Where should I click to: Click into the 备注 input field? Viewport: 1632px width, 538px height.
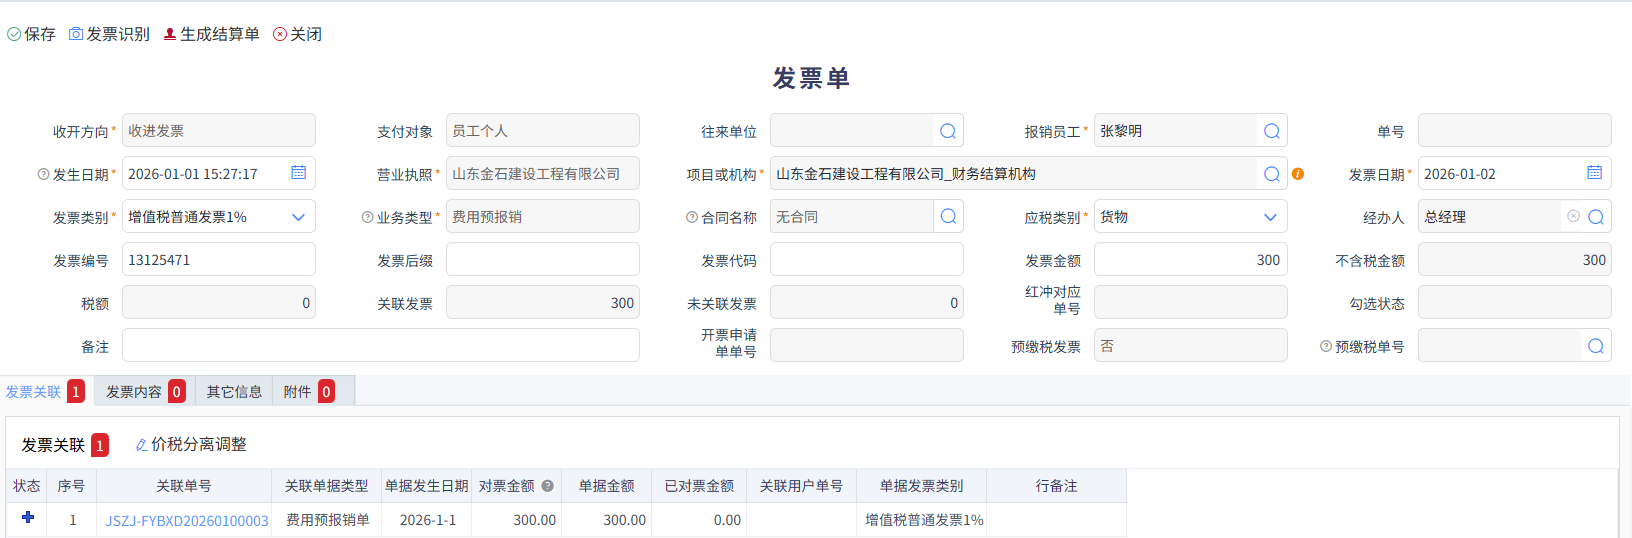point(380,346)
